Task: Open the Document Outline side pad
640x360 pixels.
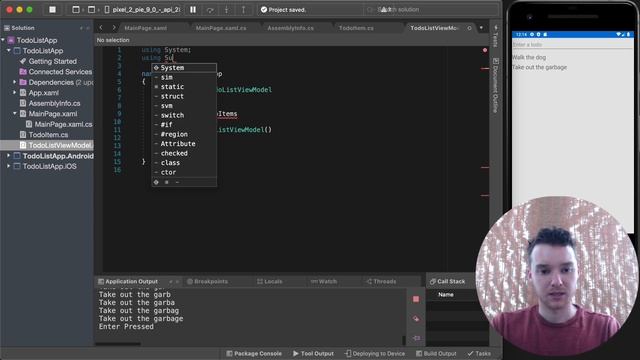Action: 496,85
